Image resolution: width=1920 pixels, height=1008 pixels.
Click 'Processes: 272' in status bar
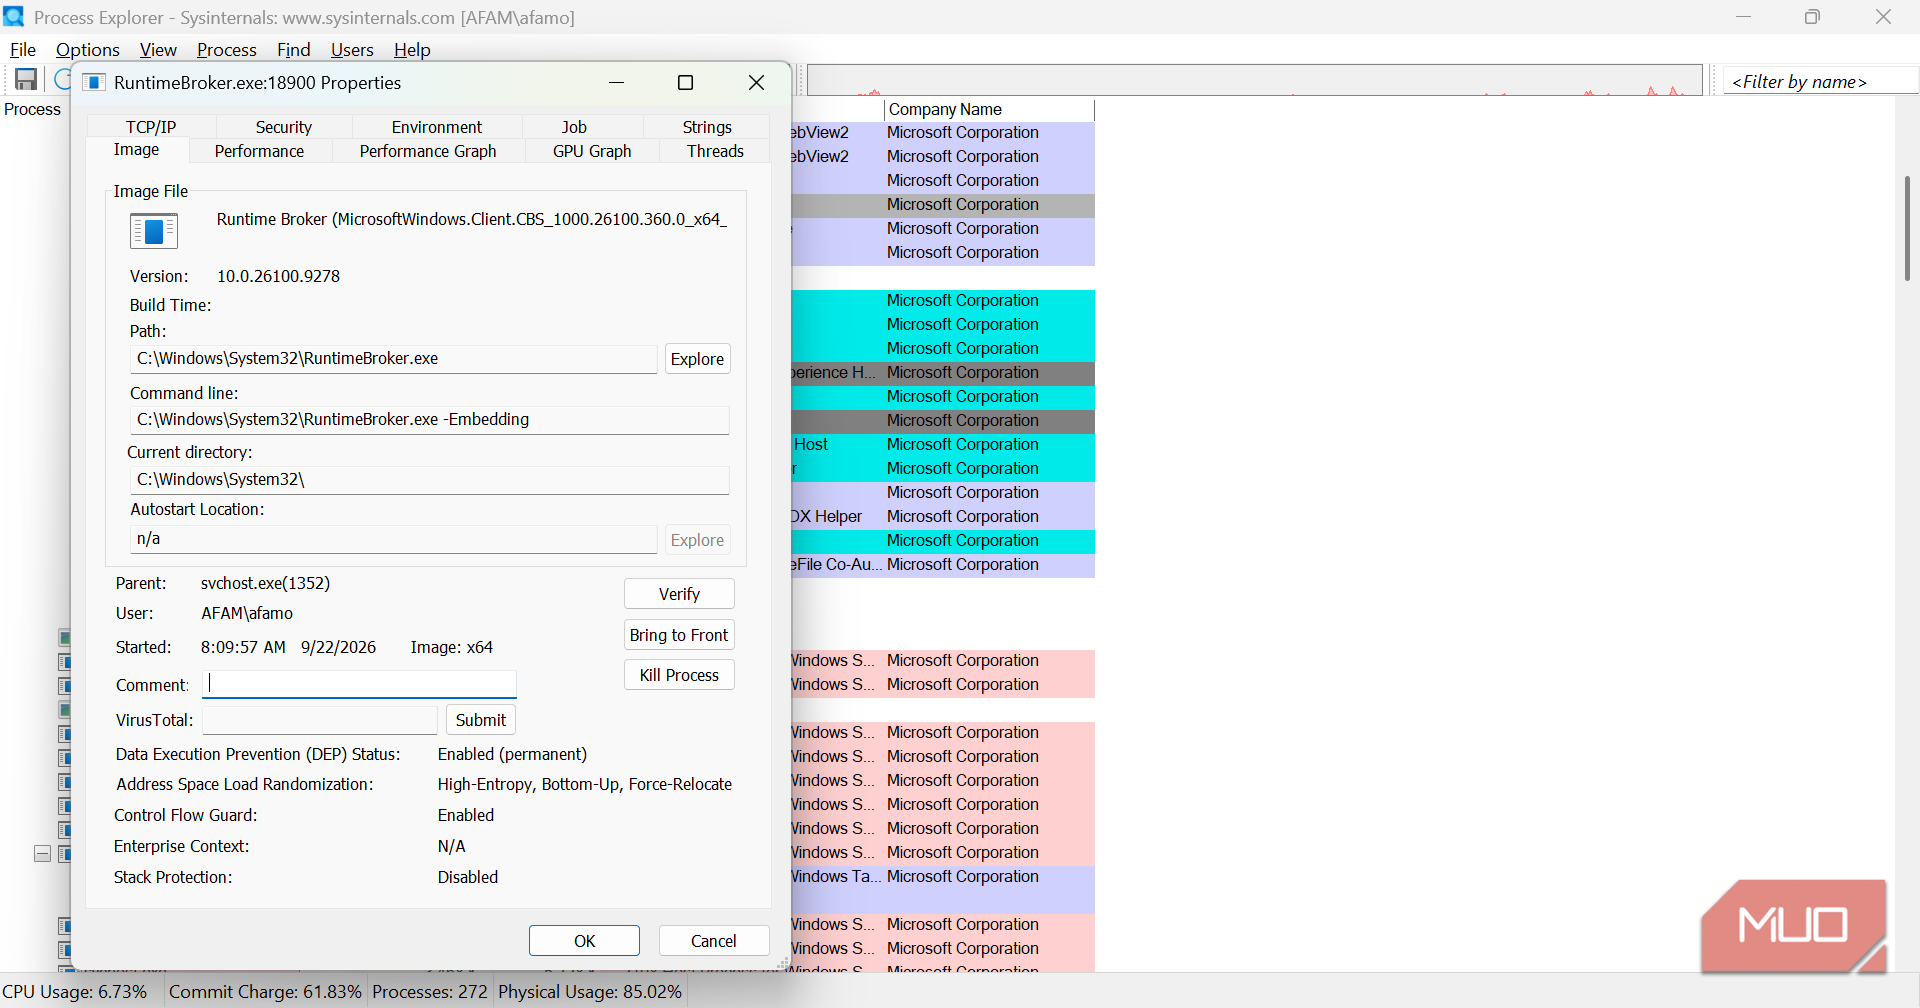(430, 992)
